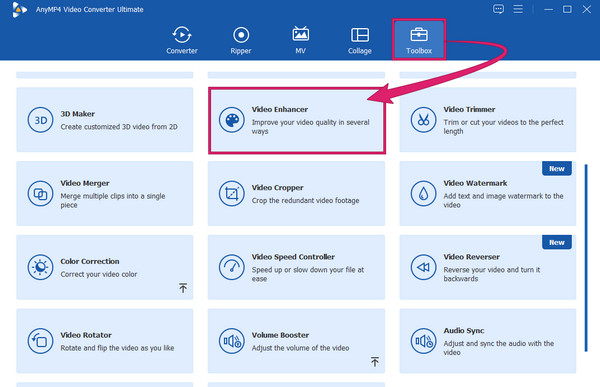Open the Volume Booster title
Image resolution: width=600 pixels, height=387 pixels.
pyautogui.click(x=280, y=335)
